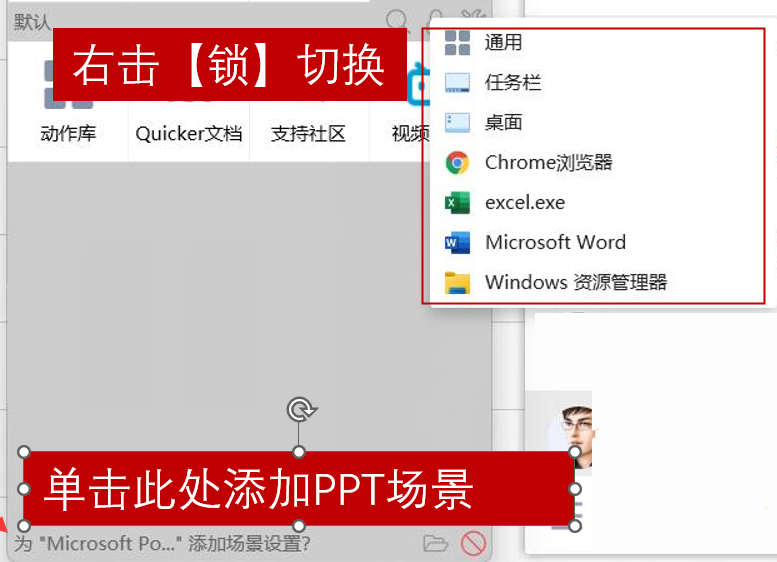The image size is (777, 562).
Task: Click the 桌面 desktop icon
Action: (457, 122)
